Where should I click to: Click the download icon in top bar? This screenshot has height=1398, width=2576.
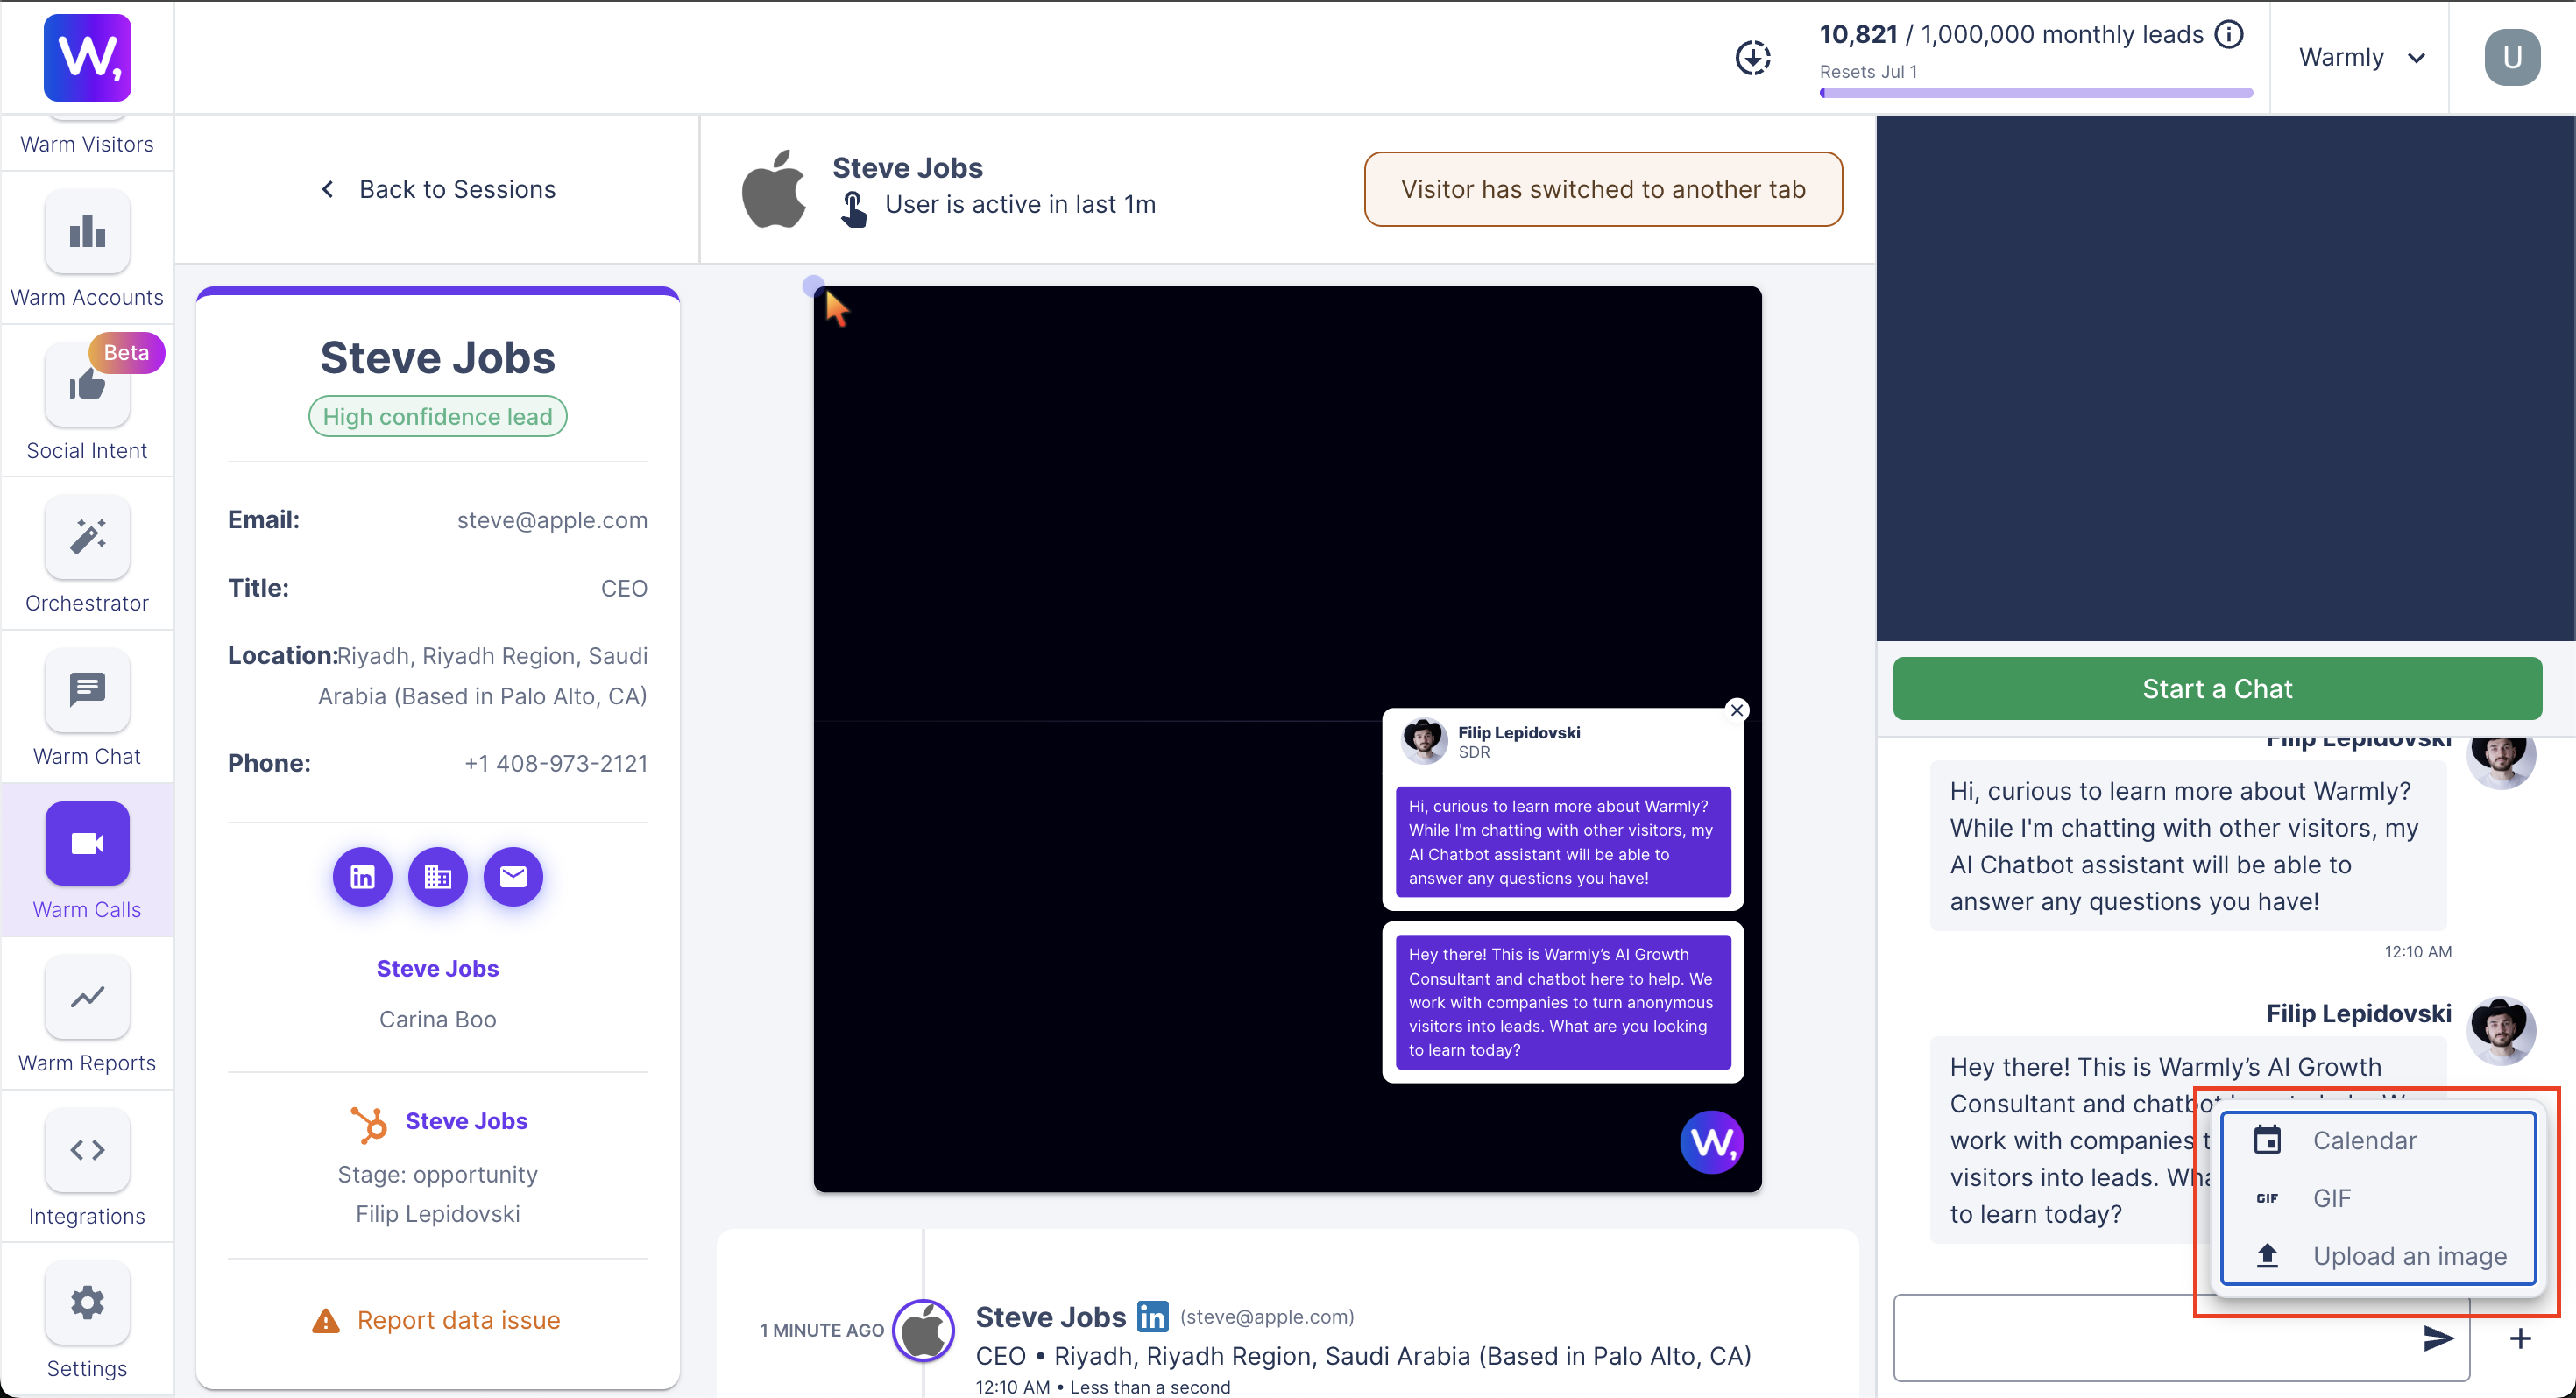pos(1753,57)
